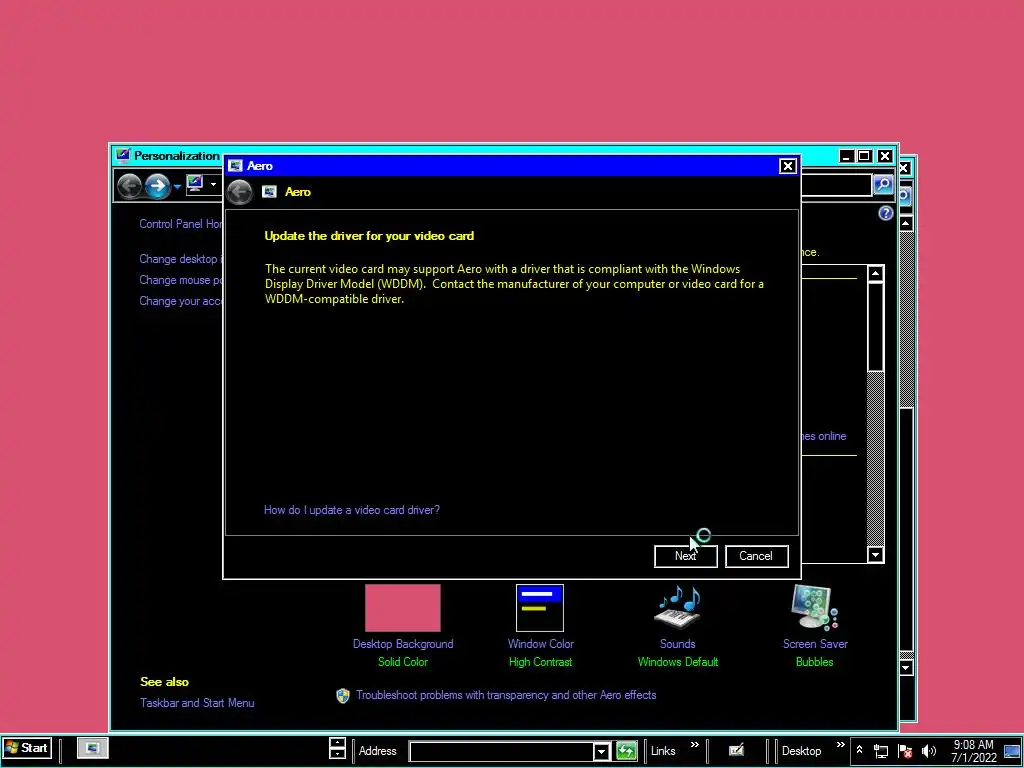Image resolution: width=1024 pixels, height=768 pixels.
Task: Click the volume speaker tray icon
Action: [x=928, y=751]
